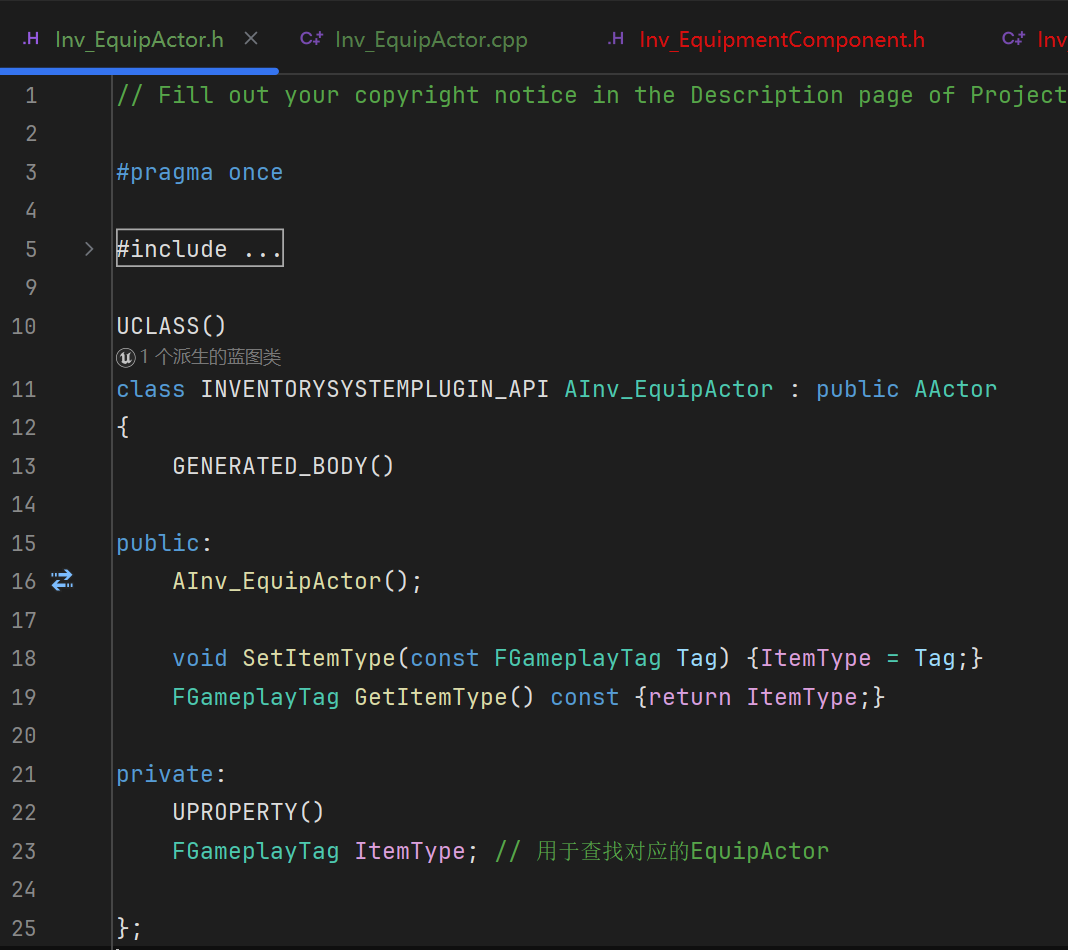Click the ItemType member variable on line 23
The width and height of the screenshot is (1068, 950).
[409, 851]
